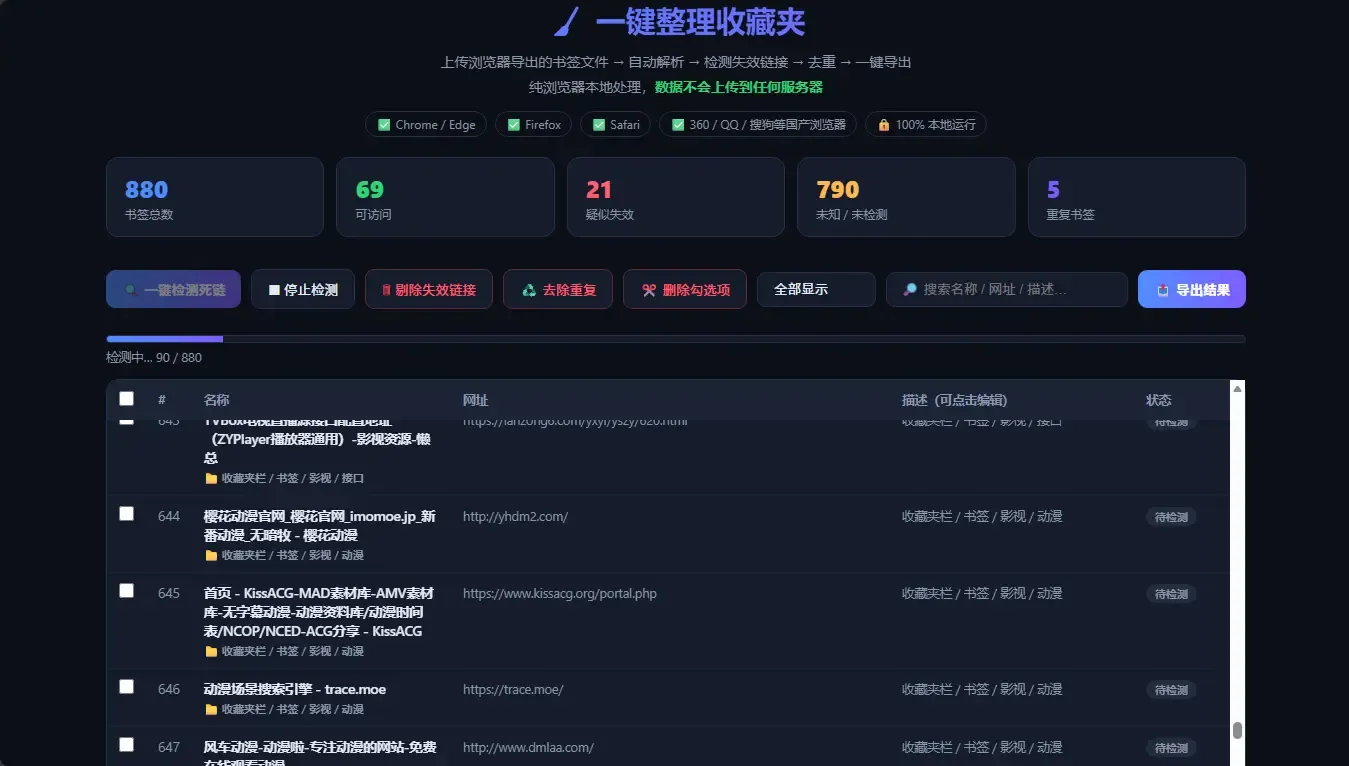Check the box for row 644 樱花动漫

[x=126, y=513]
